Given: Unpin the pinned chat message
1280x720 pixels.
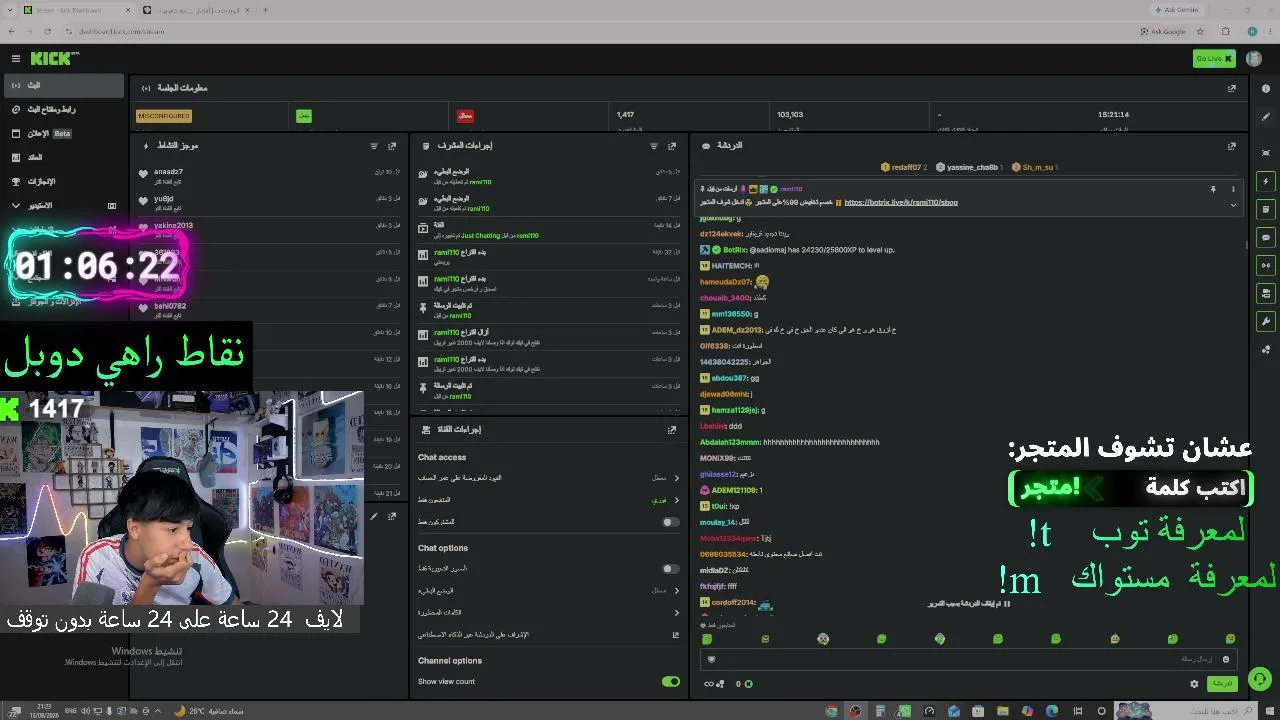Looking at the screenshot, I should coord(1213,189).
